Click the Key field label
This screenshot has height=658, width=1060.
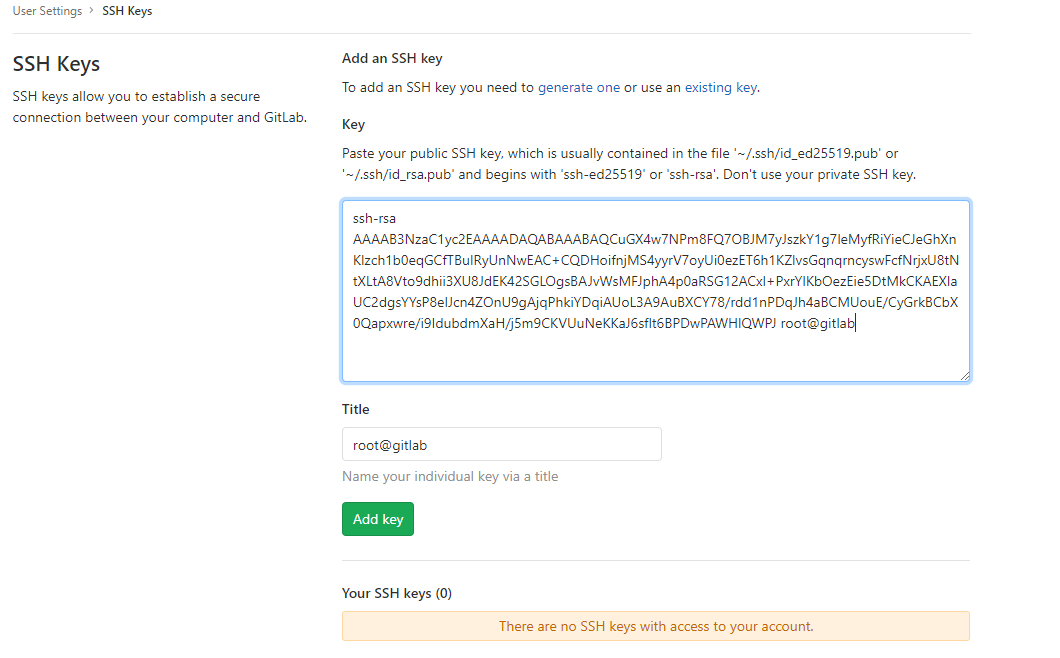click(354, 124)
